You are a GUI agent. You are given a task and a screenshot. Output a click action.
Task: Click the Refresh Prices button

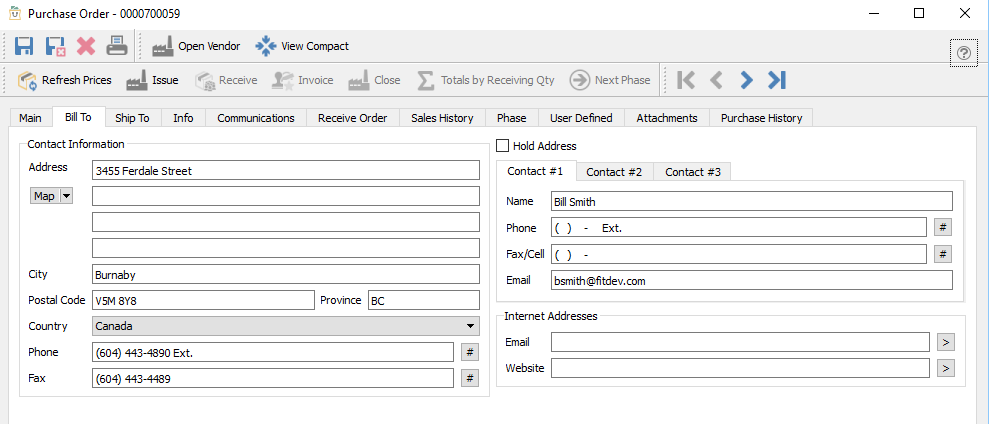pos(64,80)
